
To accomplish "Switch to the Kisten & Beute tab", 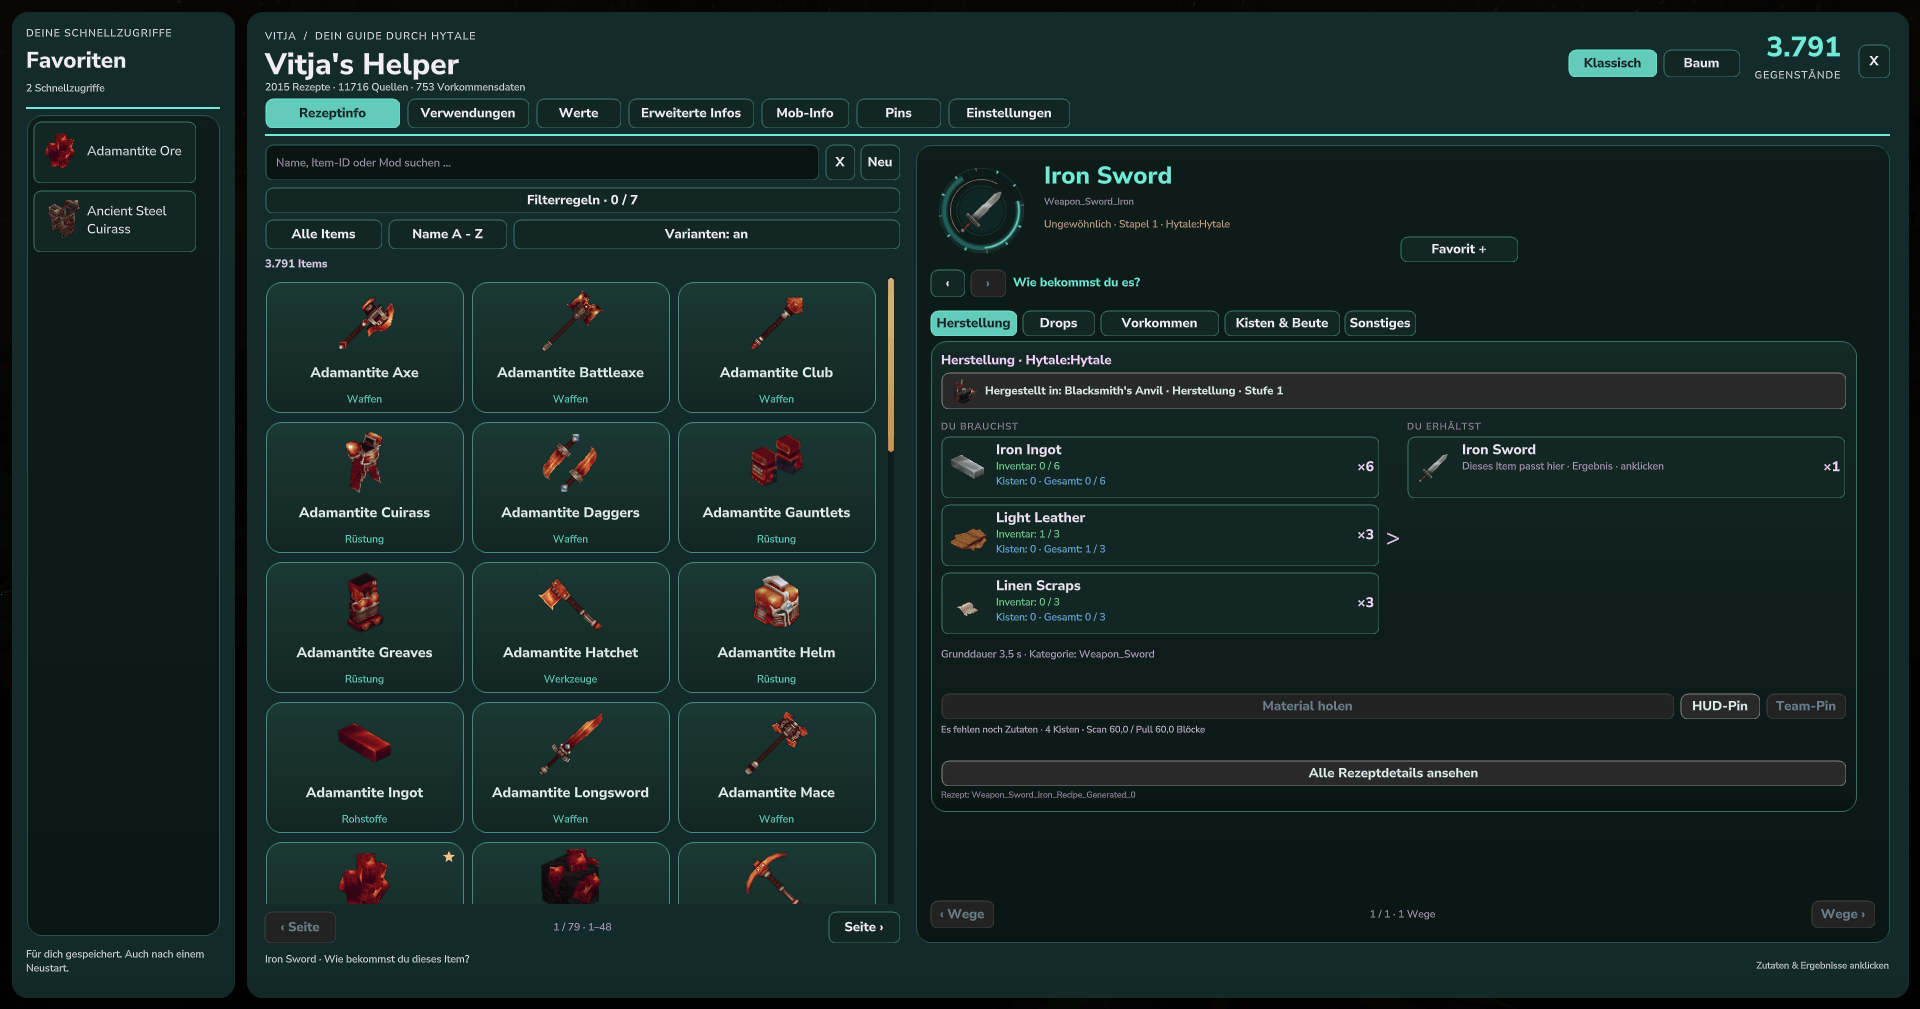I will point(1281,323).
